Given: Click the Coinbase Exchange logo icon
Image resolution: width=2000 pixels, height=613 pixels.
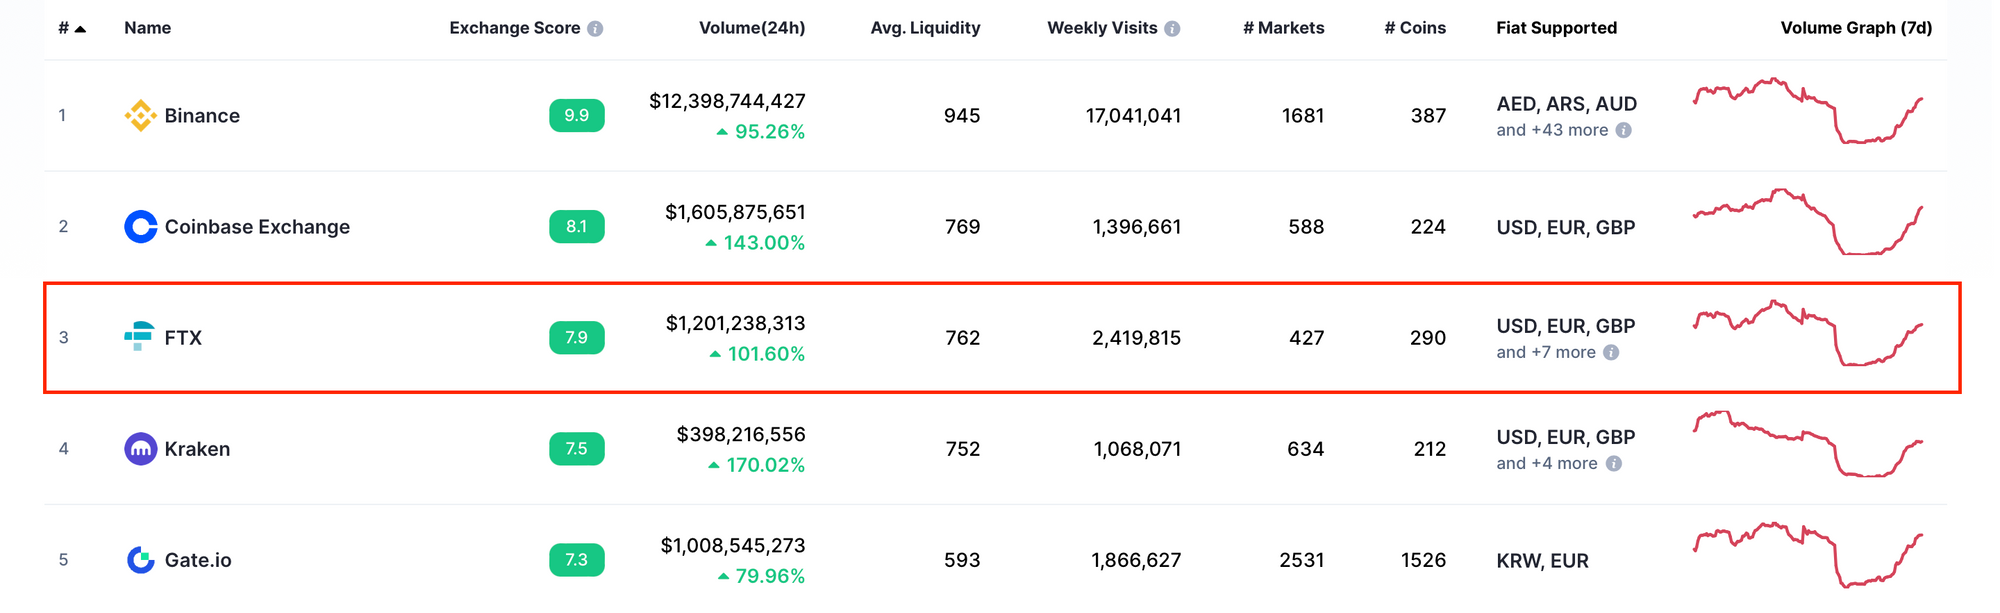Looking at the screenshot, I should tap(141, 227).
